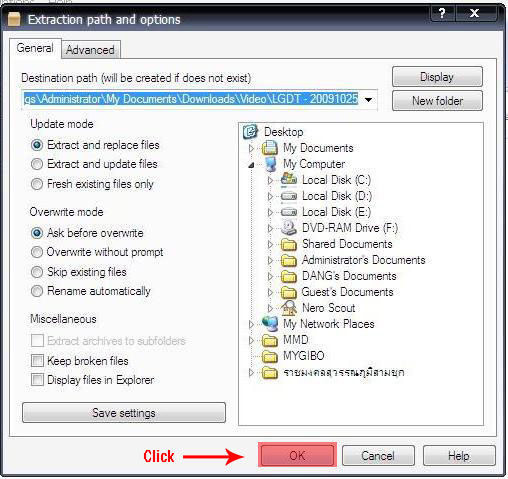Click the Nero Scout icon
This screenshot has width=508, height=479.
click(x=289, y=308)
